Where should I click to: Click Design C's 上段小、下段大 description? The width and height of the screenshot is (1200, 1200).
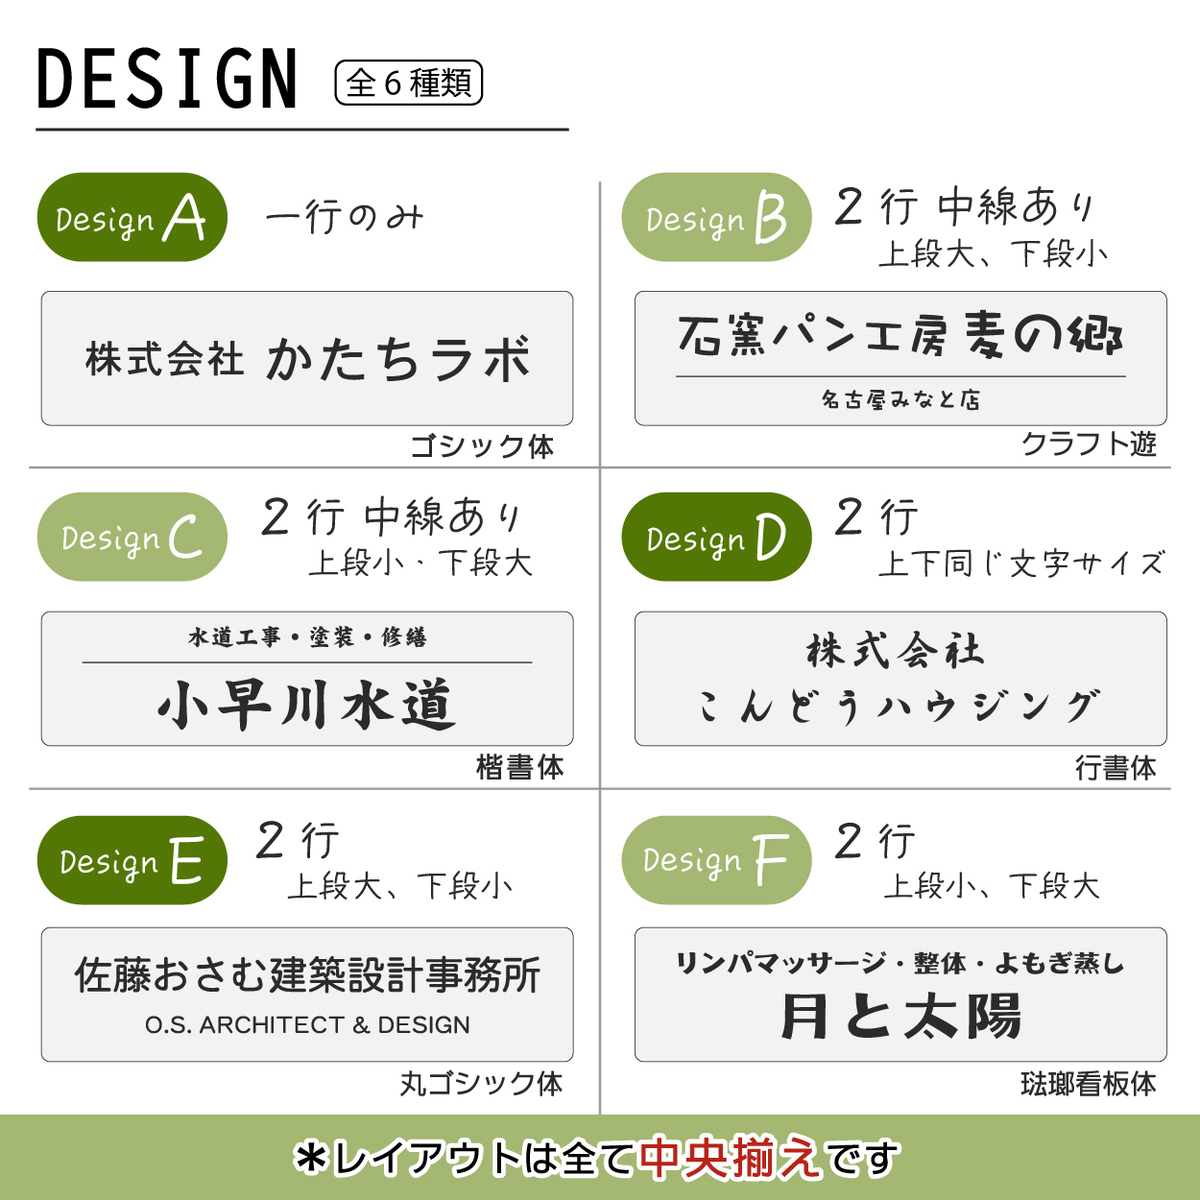coord(420,563)
